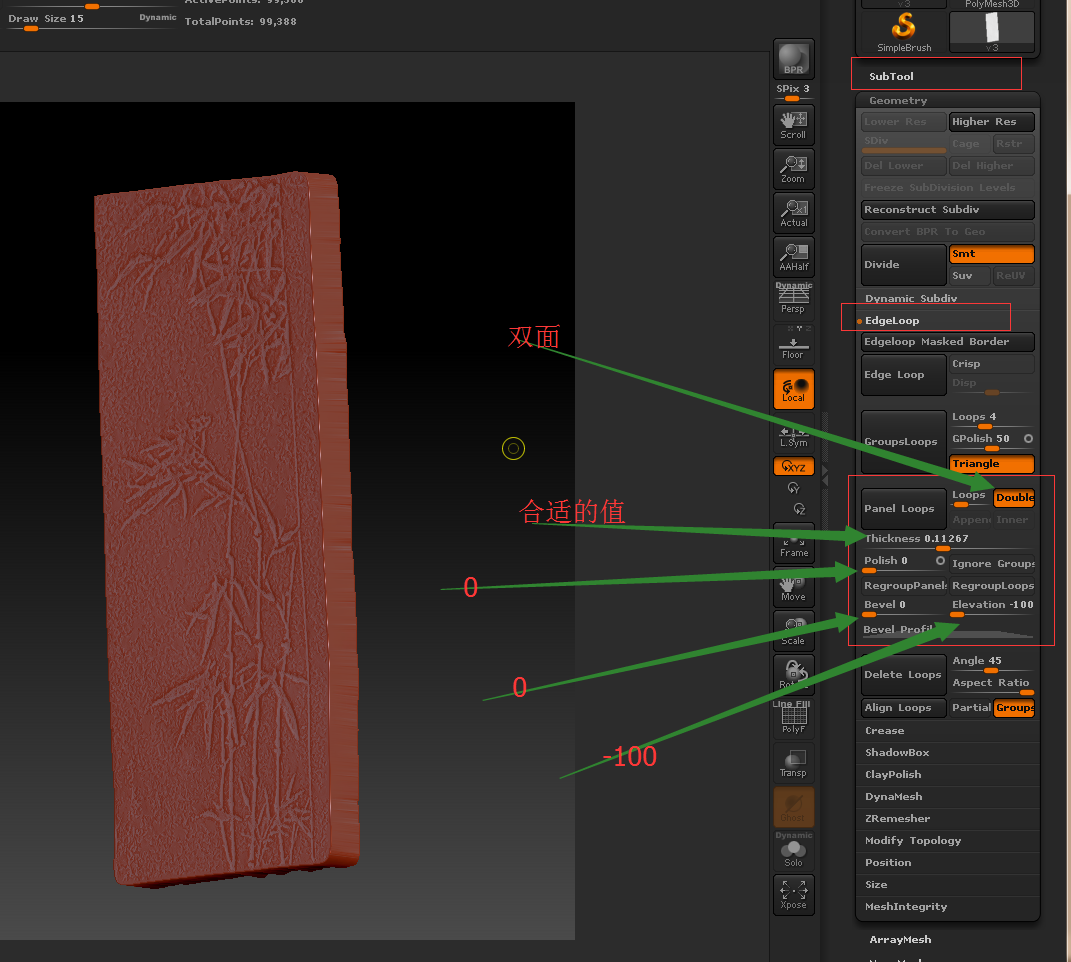Click the Frame mesh icon
Image resolution: width=1071 pixels, height=962 pixels.
793,543
